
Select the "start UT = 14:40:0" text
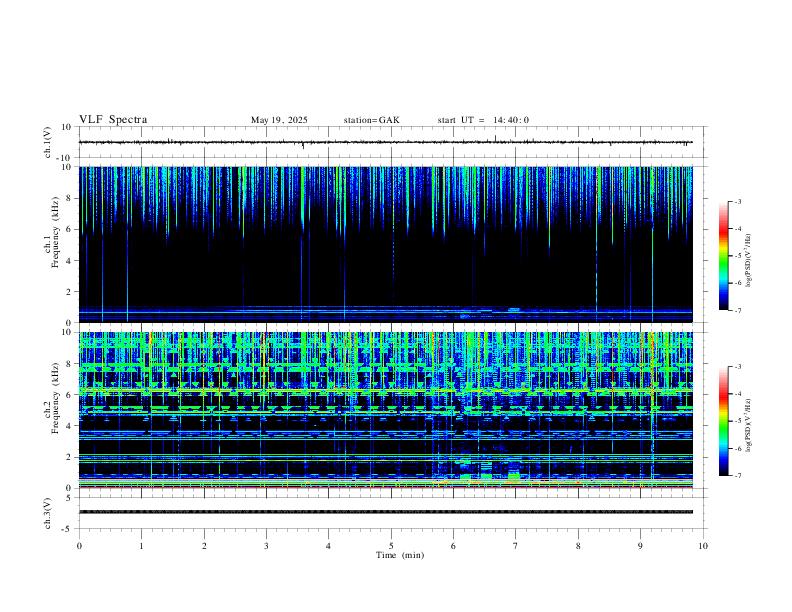tap(483, 120)
